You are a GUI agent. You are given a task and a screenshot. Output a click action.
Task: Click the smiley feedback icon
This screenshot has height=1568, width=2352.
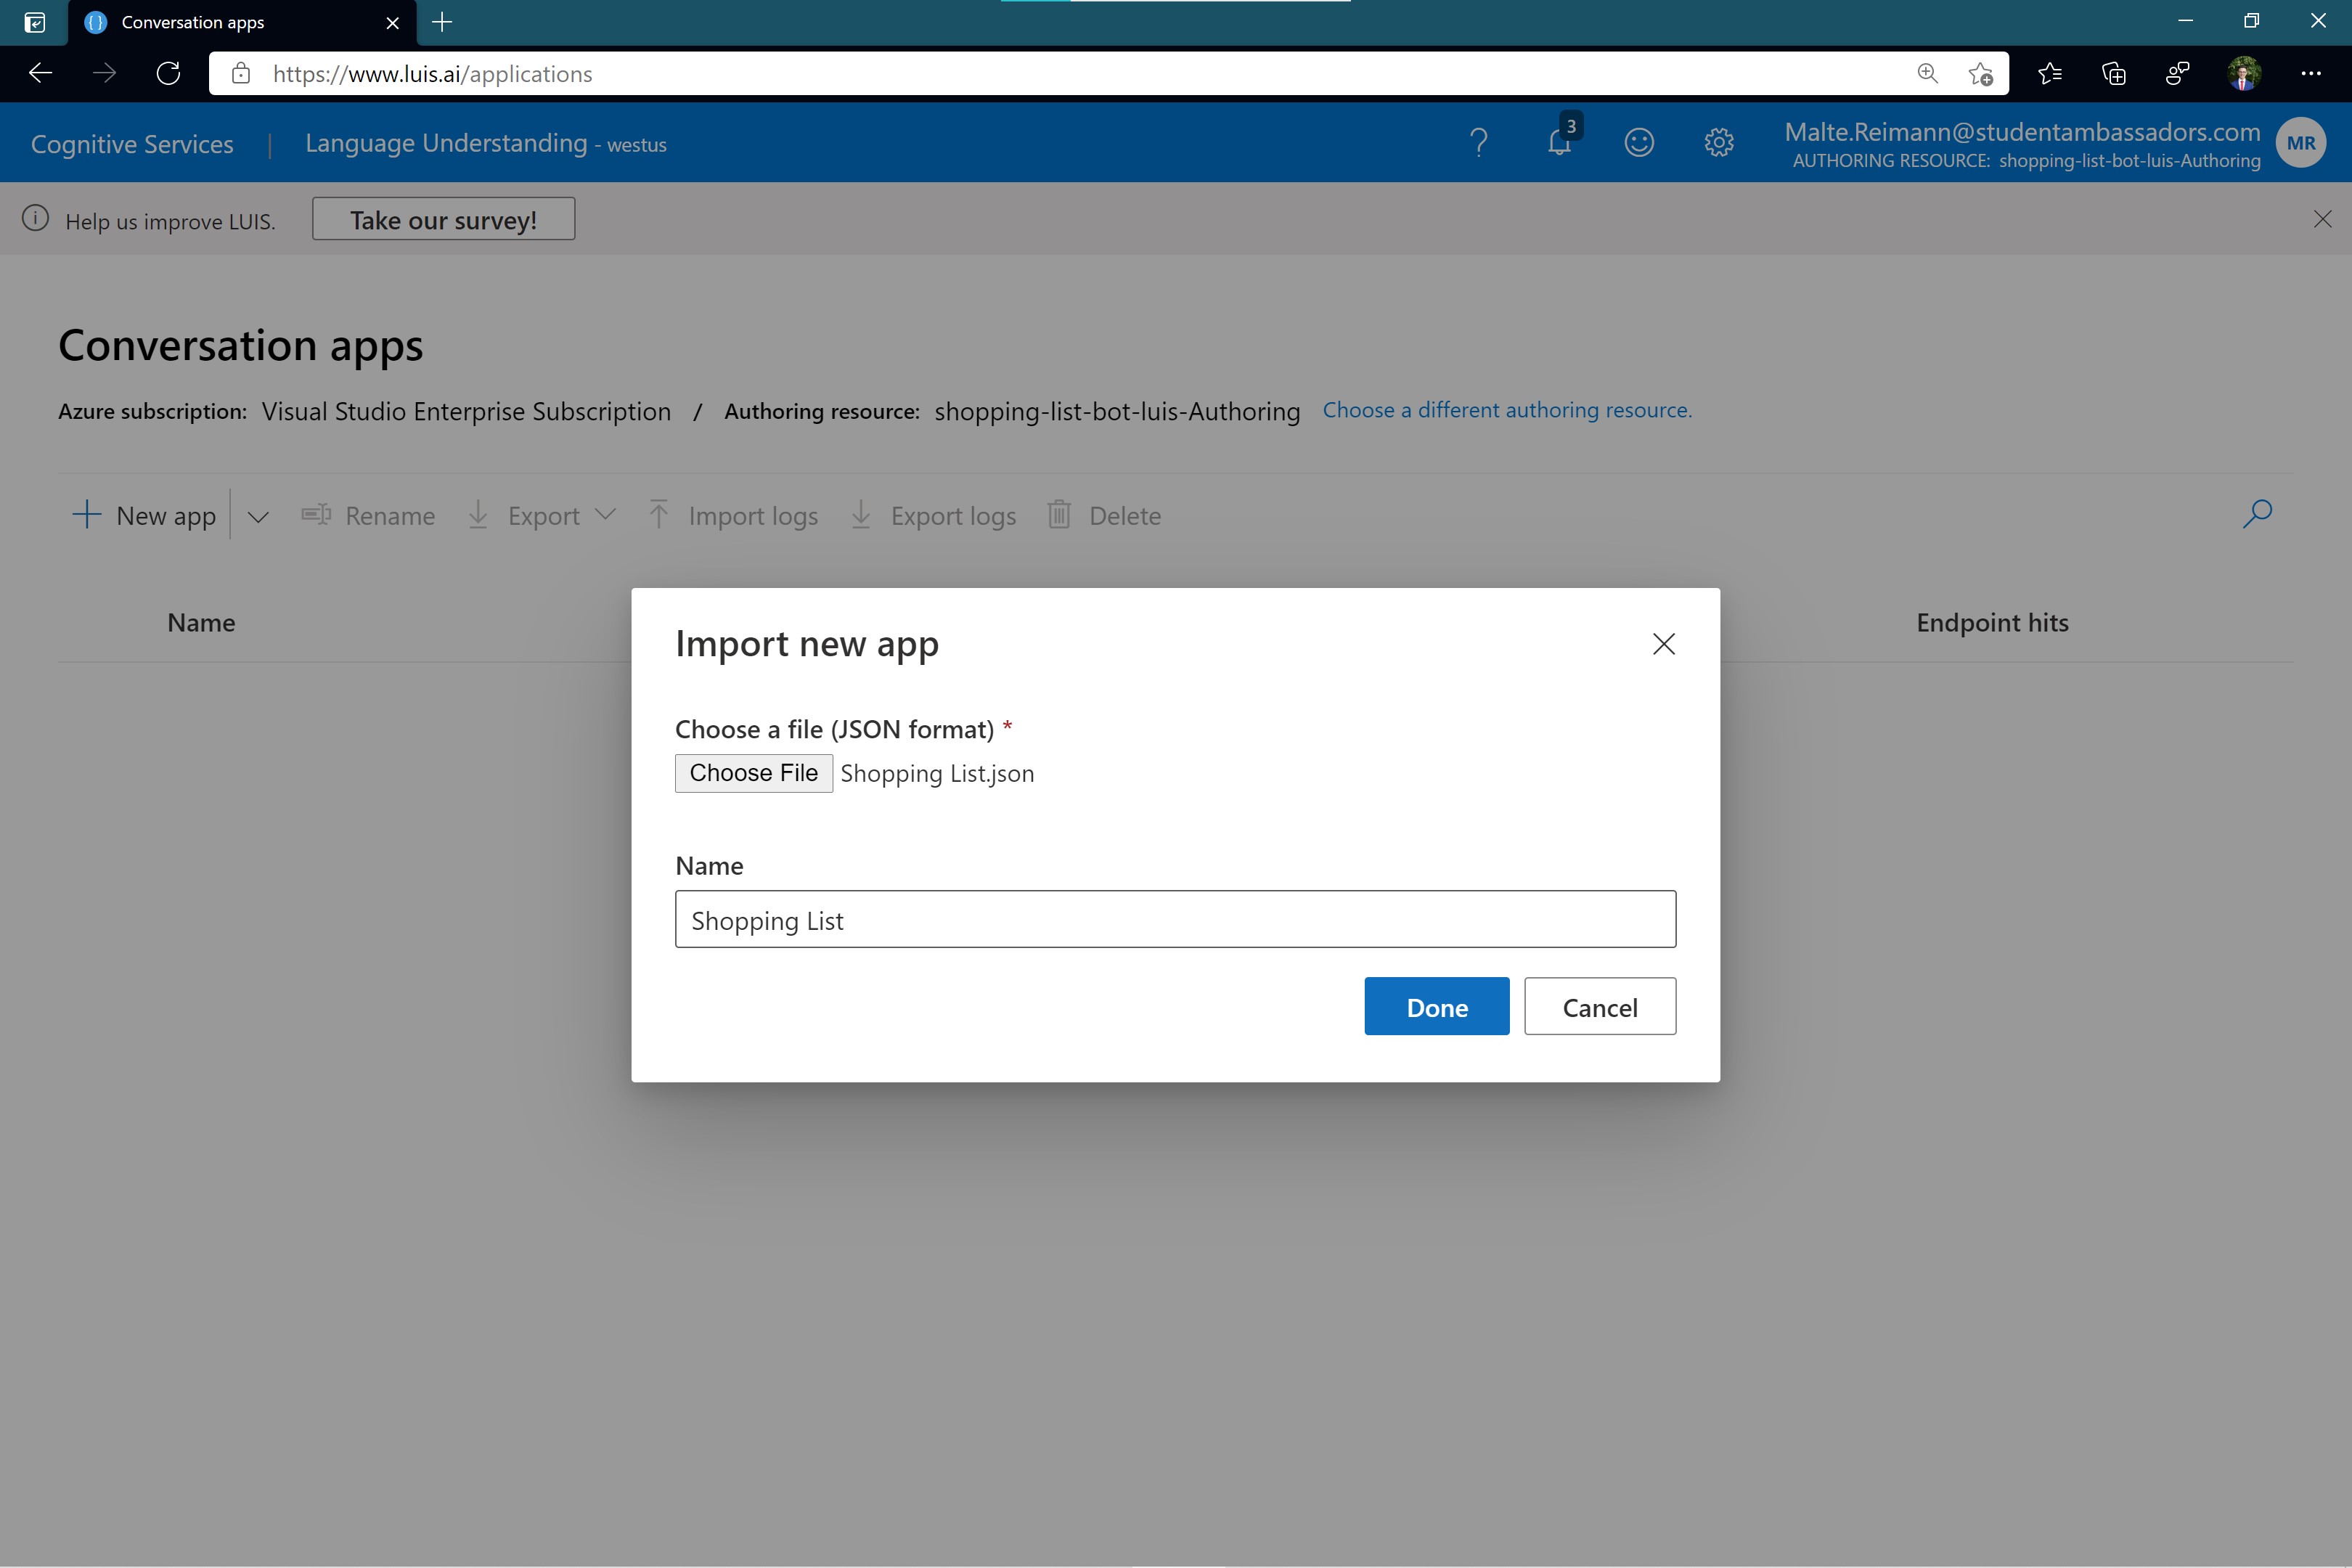tap(1638, 143)
